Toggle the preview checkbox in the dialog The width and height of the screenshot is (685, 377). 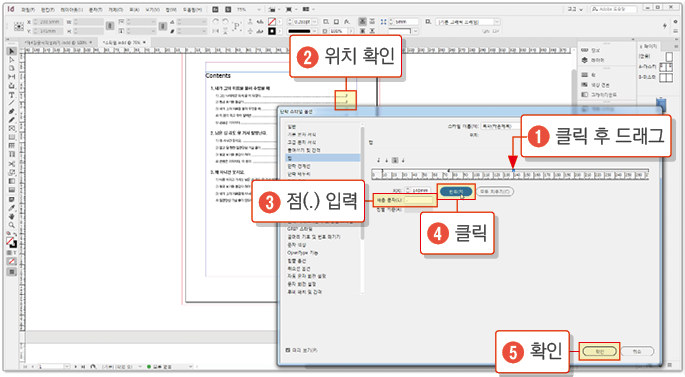coord(287,350)
